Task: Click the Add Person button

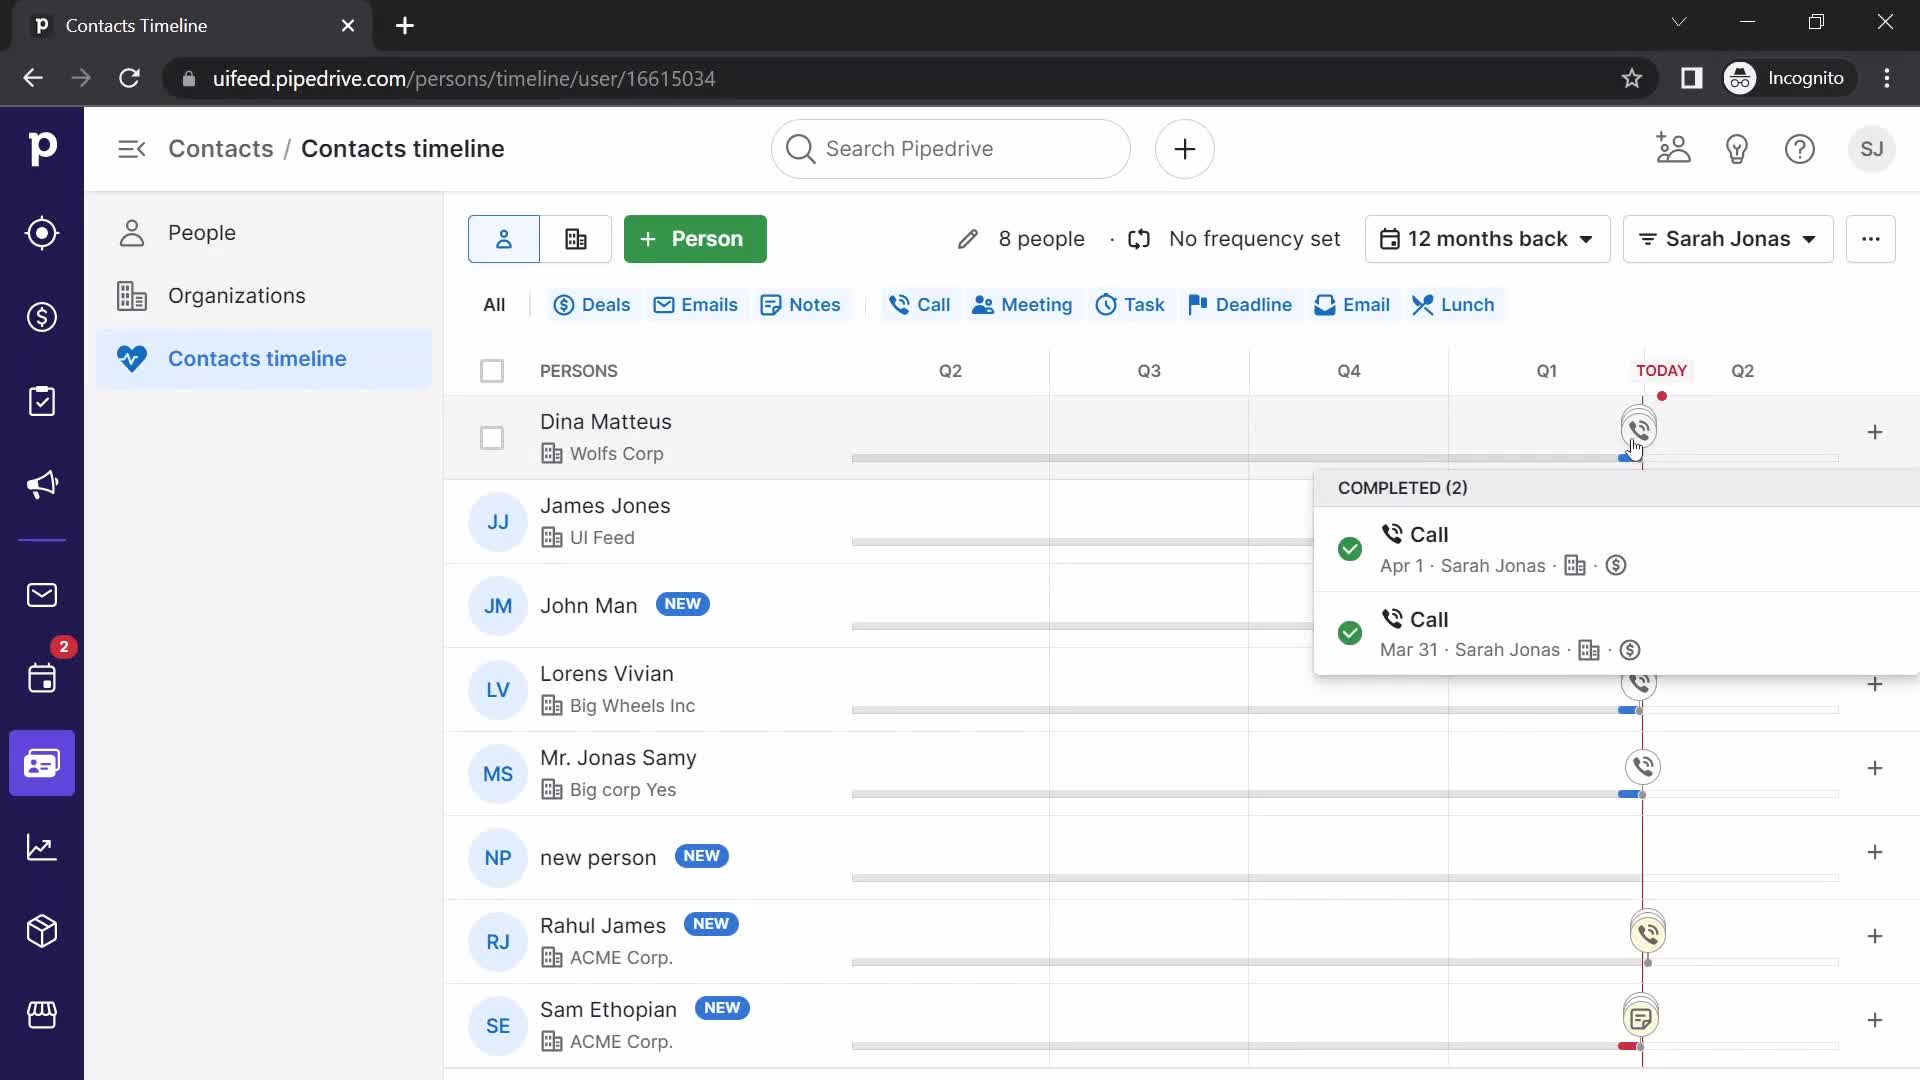Action: (695, 239)
